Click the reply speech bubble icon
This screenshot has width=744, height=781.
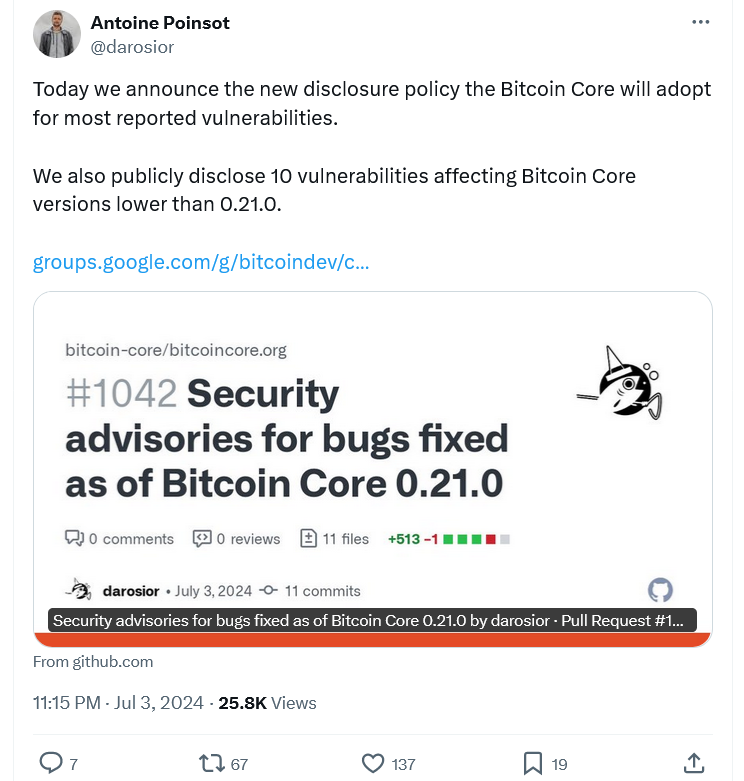coord(51,763)
